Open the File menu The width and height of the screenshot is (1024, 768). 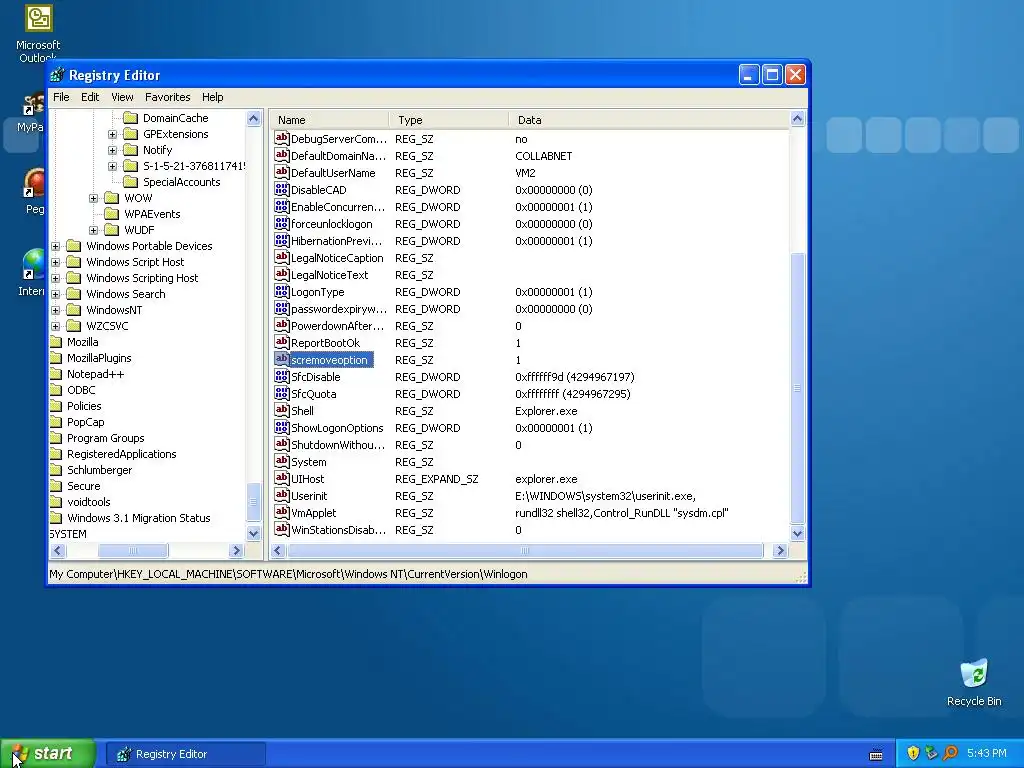(x=61, y=97)
